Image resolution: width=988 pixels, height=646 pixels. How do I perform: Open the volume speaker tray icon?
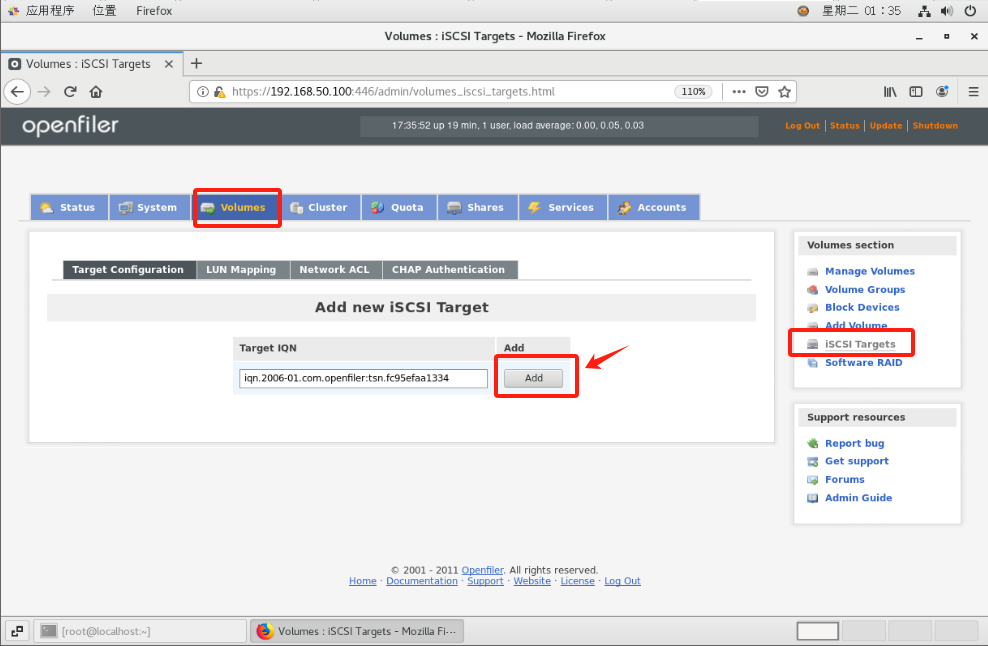click(x=947, y=11)
